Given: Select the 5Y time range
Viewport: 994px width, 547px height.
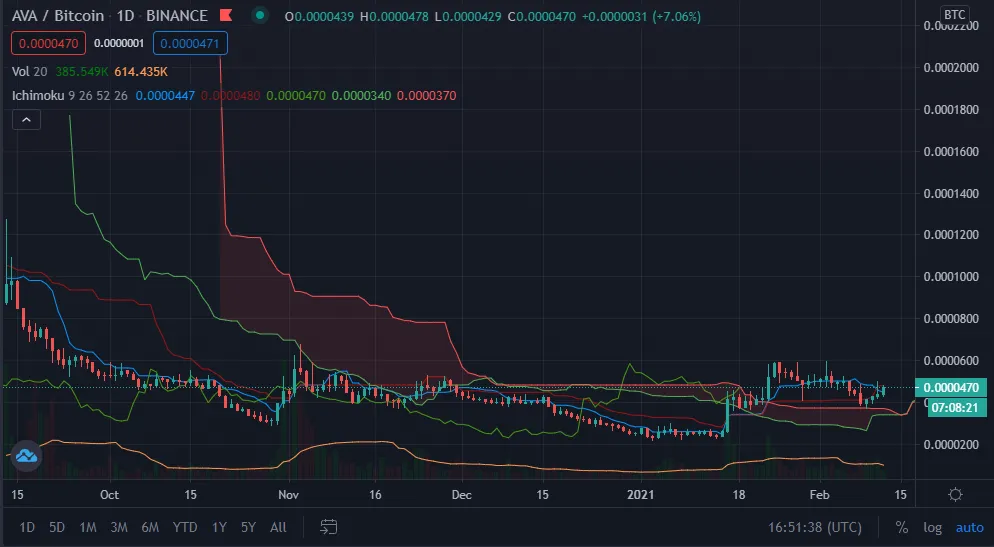Looking at the screenshot, I should click(x=248, y=527).
